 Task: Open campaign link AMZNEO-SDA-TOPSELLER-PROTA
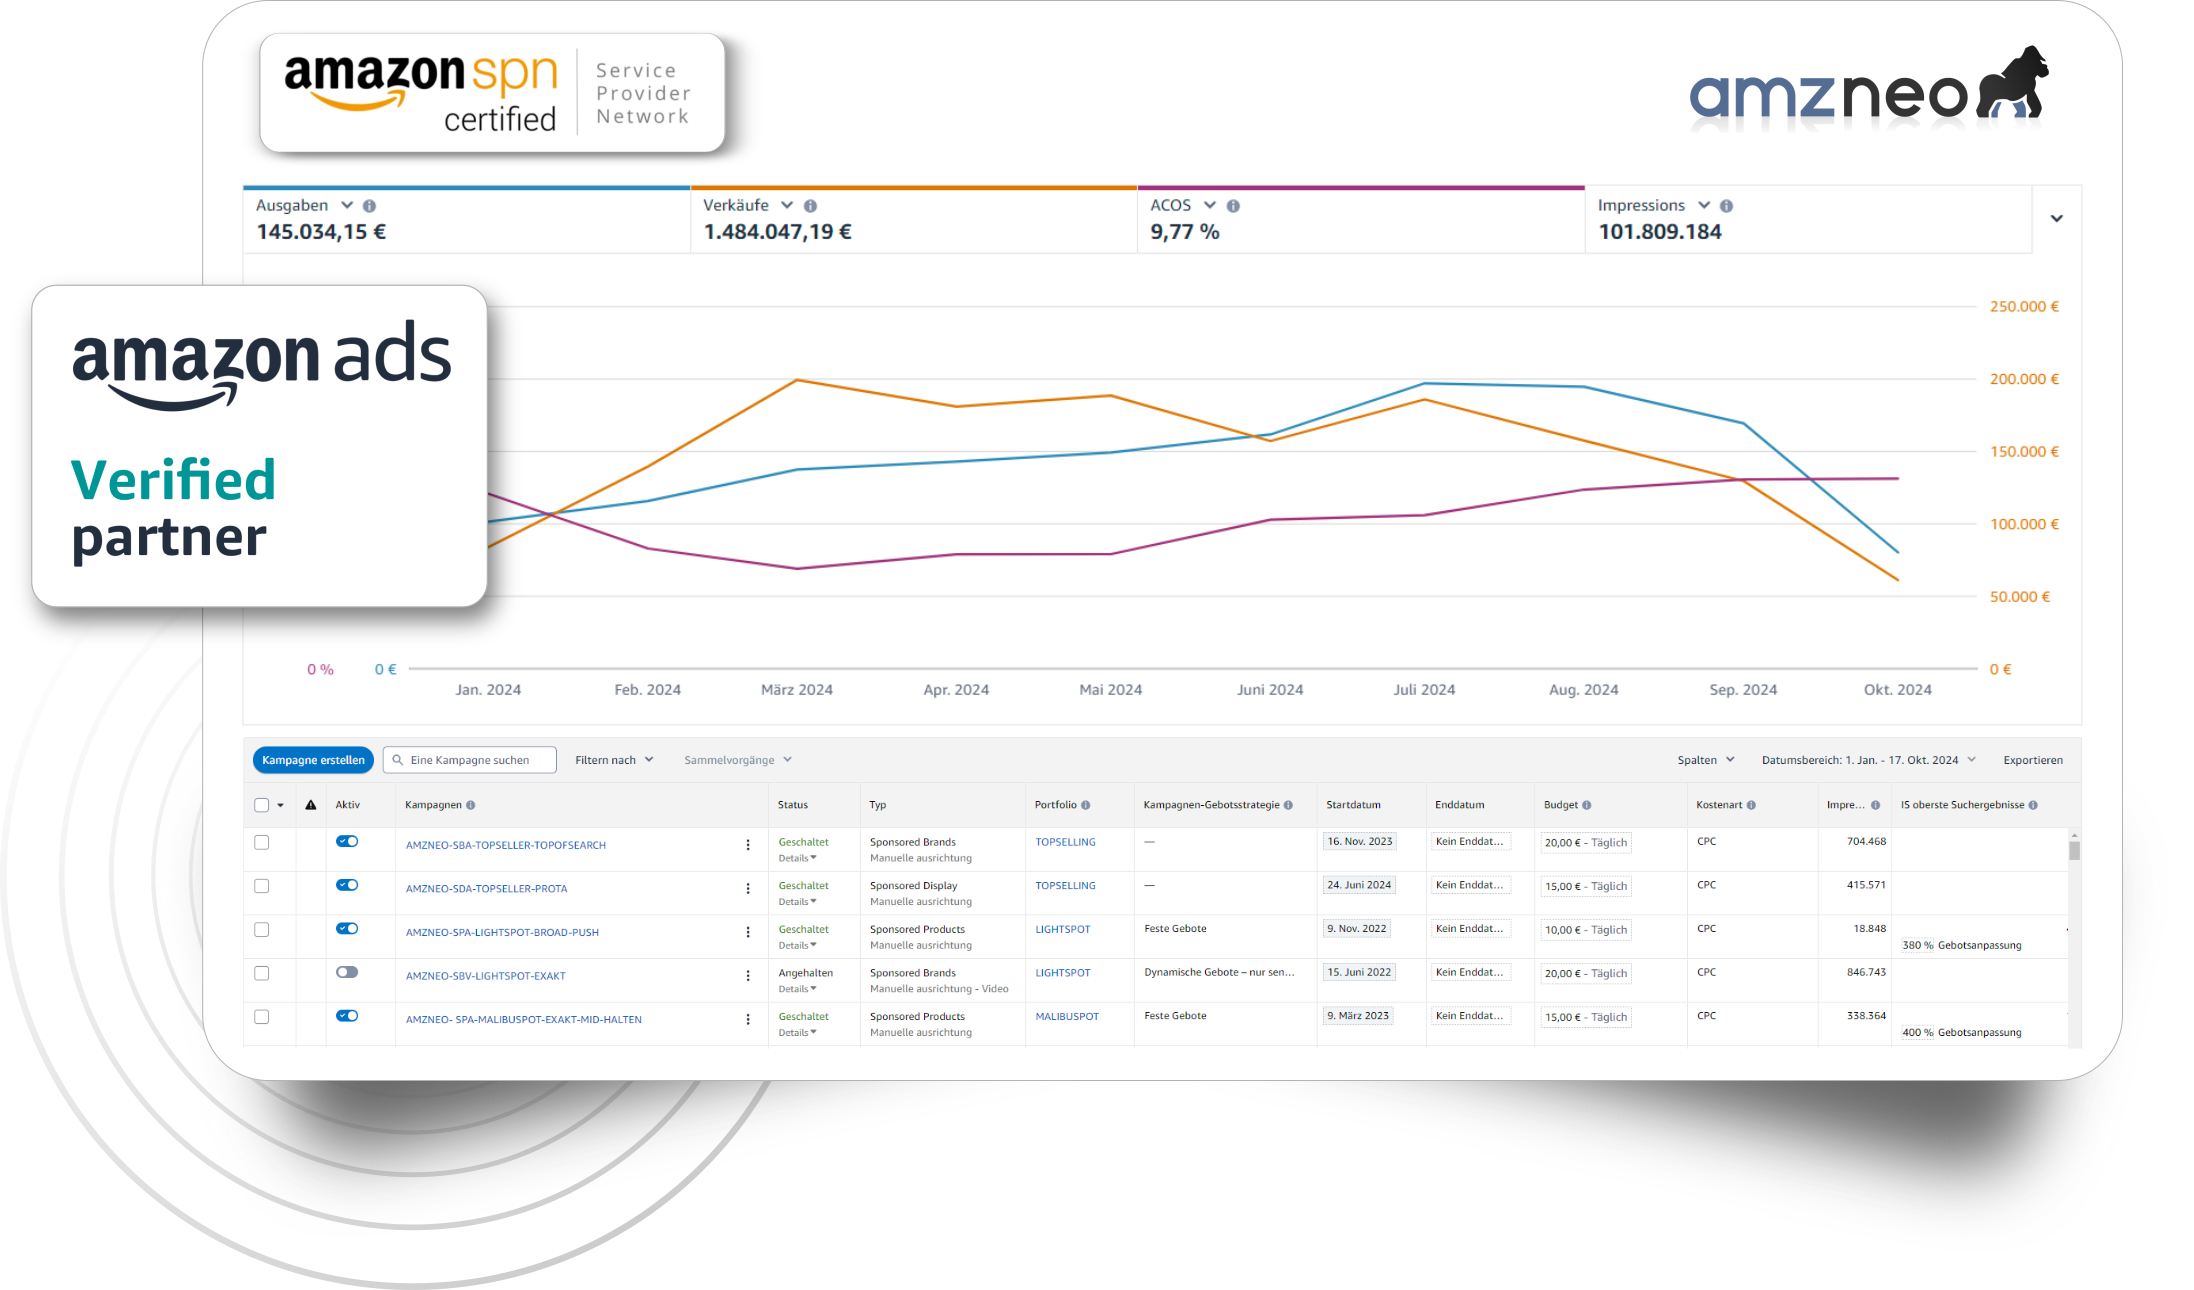pyautogui.click(x=486, y=889)
